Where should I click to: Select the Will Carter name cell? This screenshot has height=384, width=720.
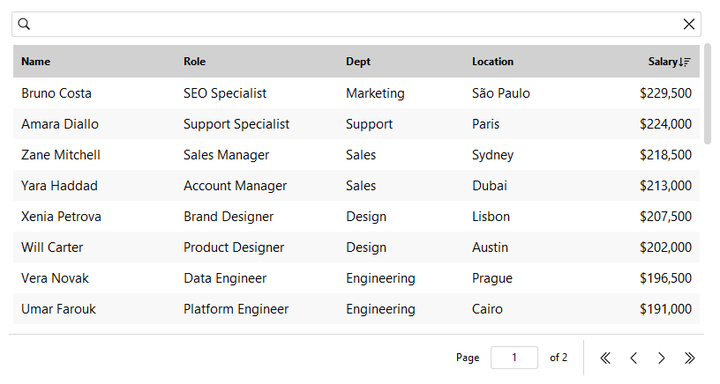pyautogui.click(x=52, y=247)
